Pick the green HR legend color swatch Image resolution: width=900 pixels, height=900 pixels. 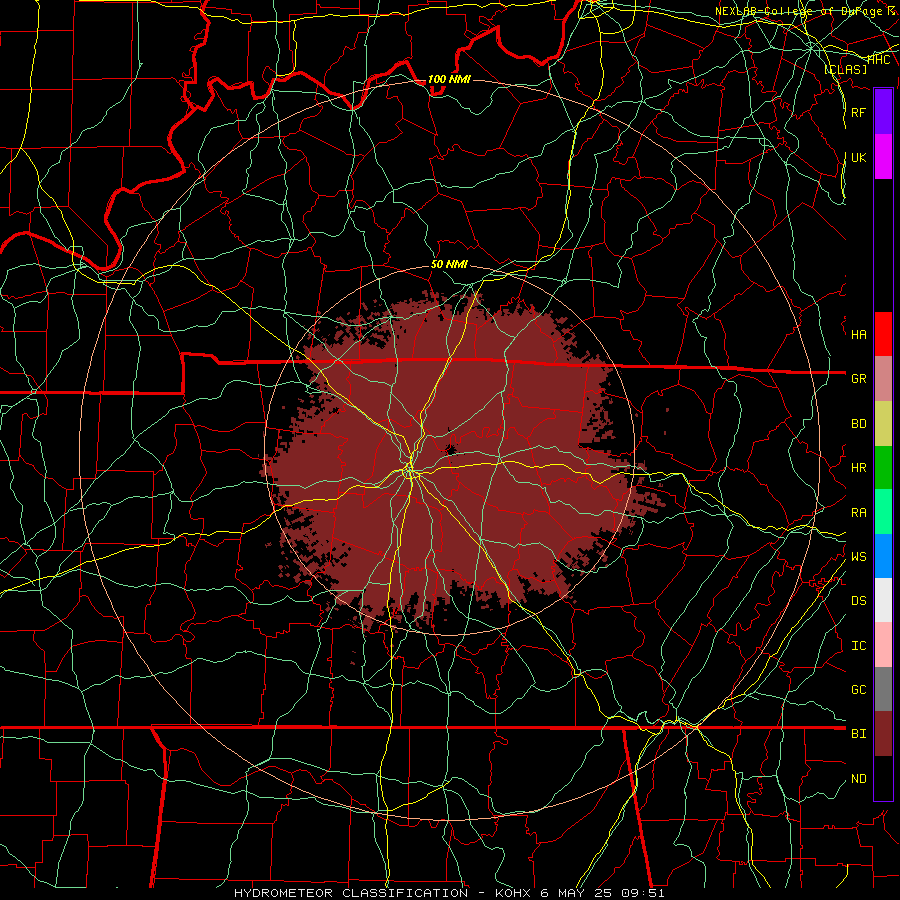coord(883,467)
